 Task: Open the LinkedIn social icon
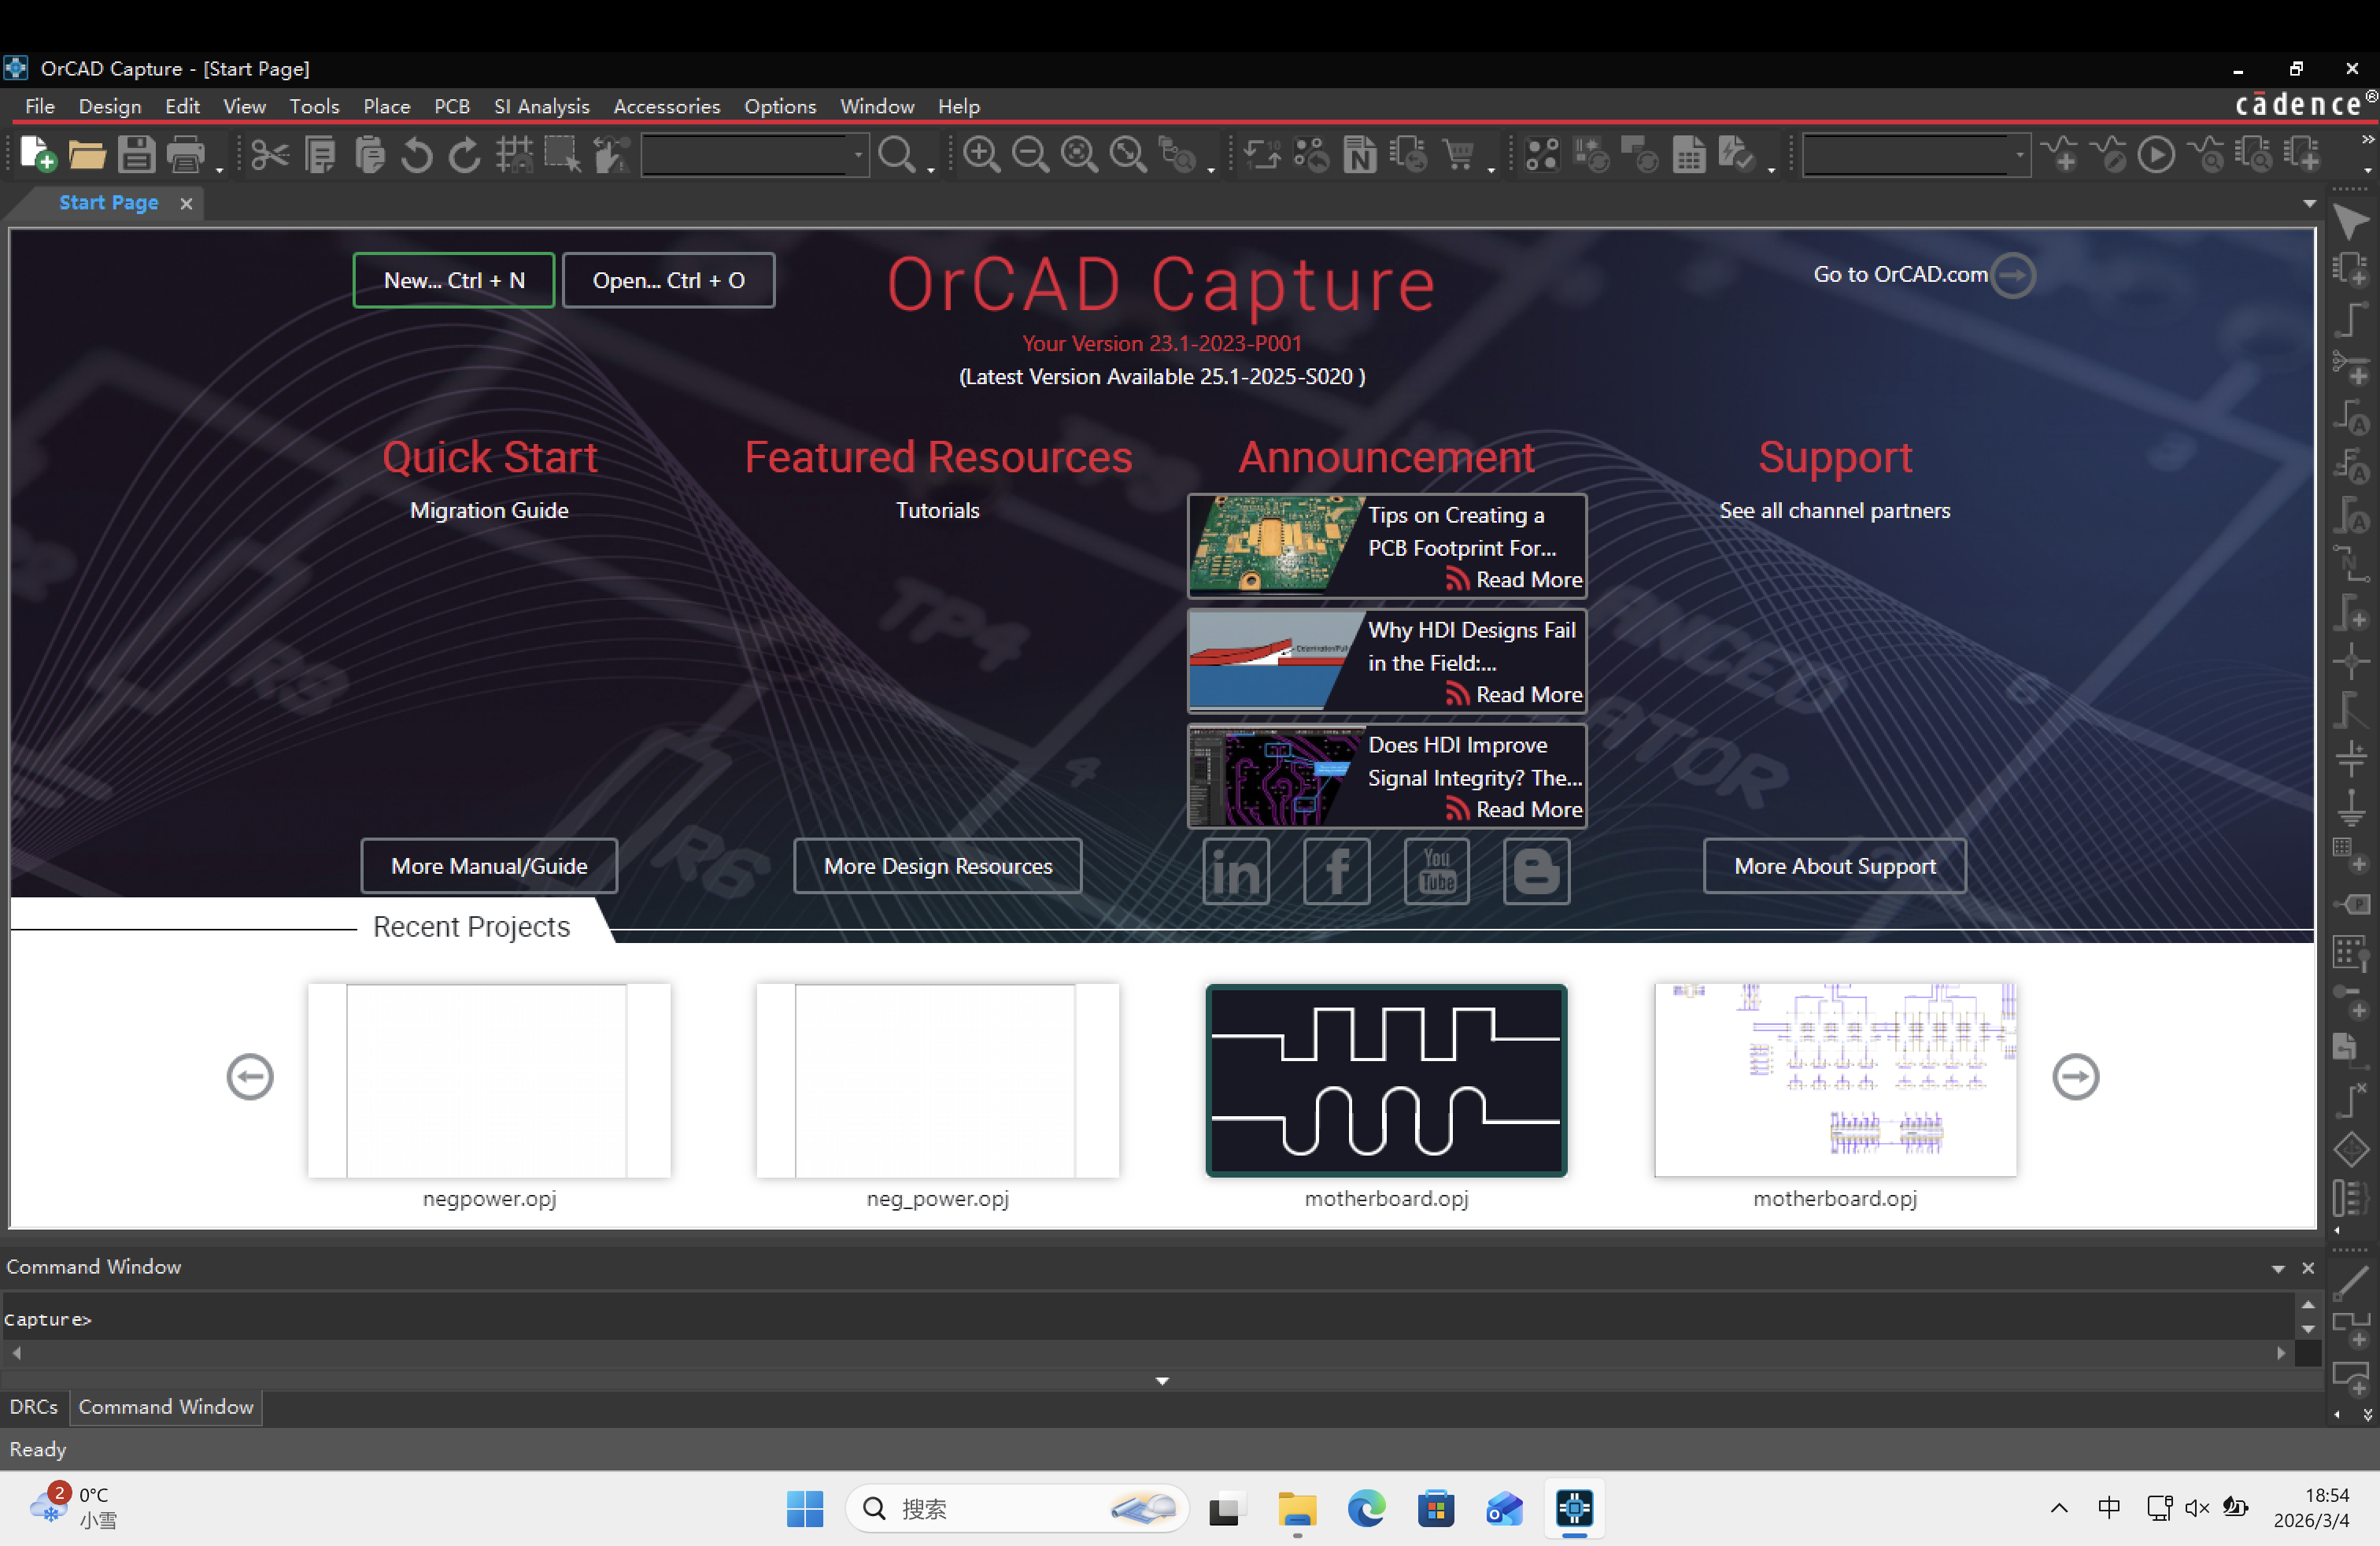click(x=1236, y=872)
